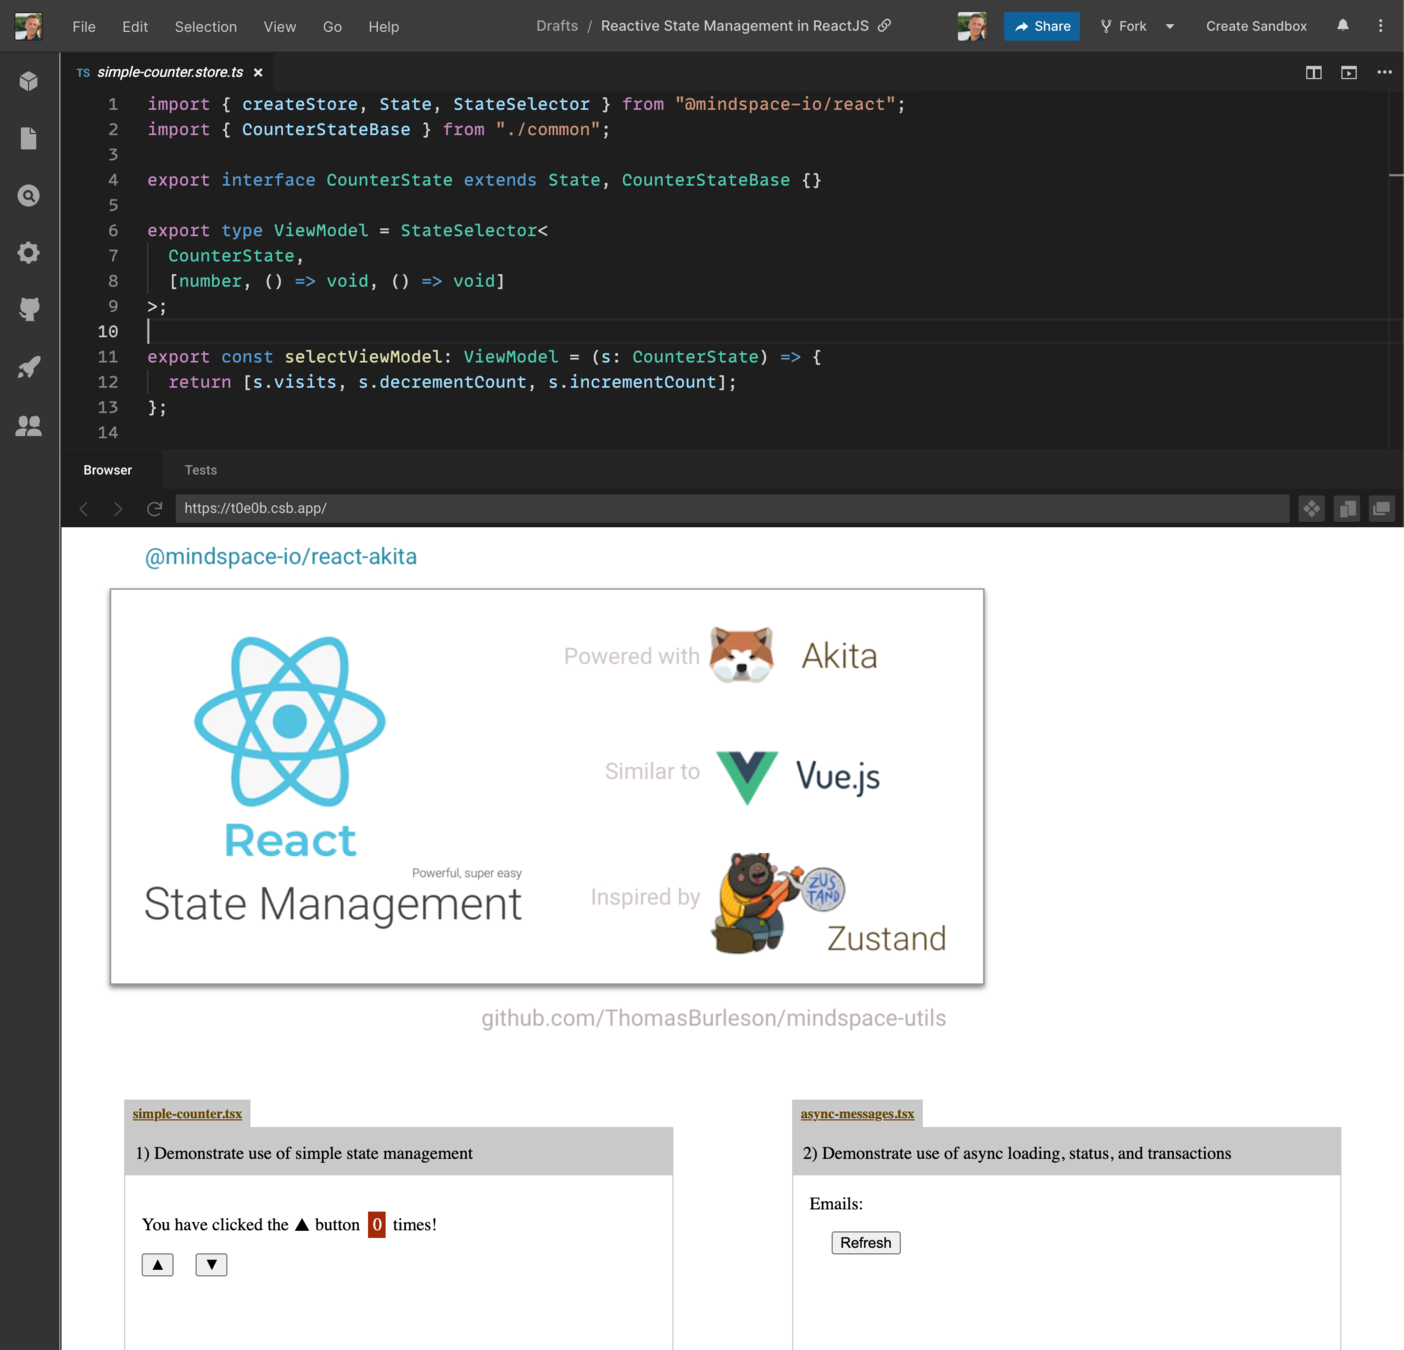Open the Explorer files sidebar icon

tap(29, 138)
